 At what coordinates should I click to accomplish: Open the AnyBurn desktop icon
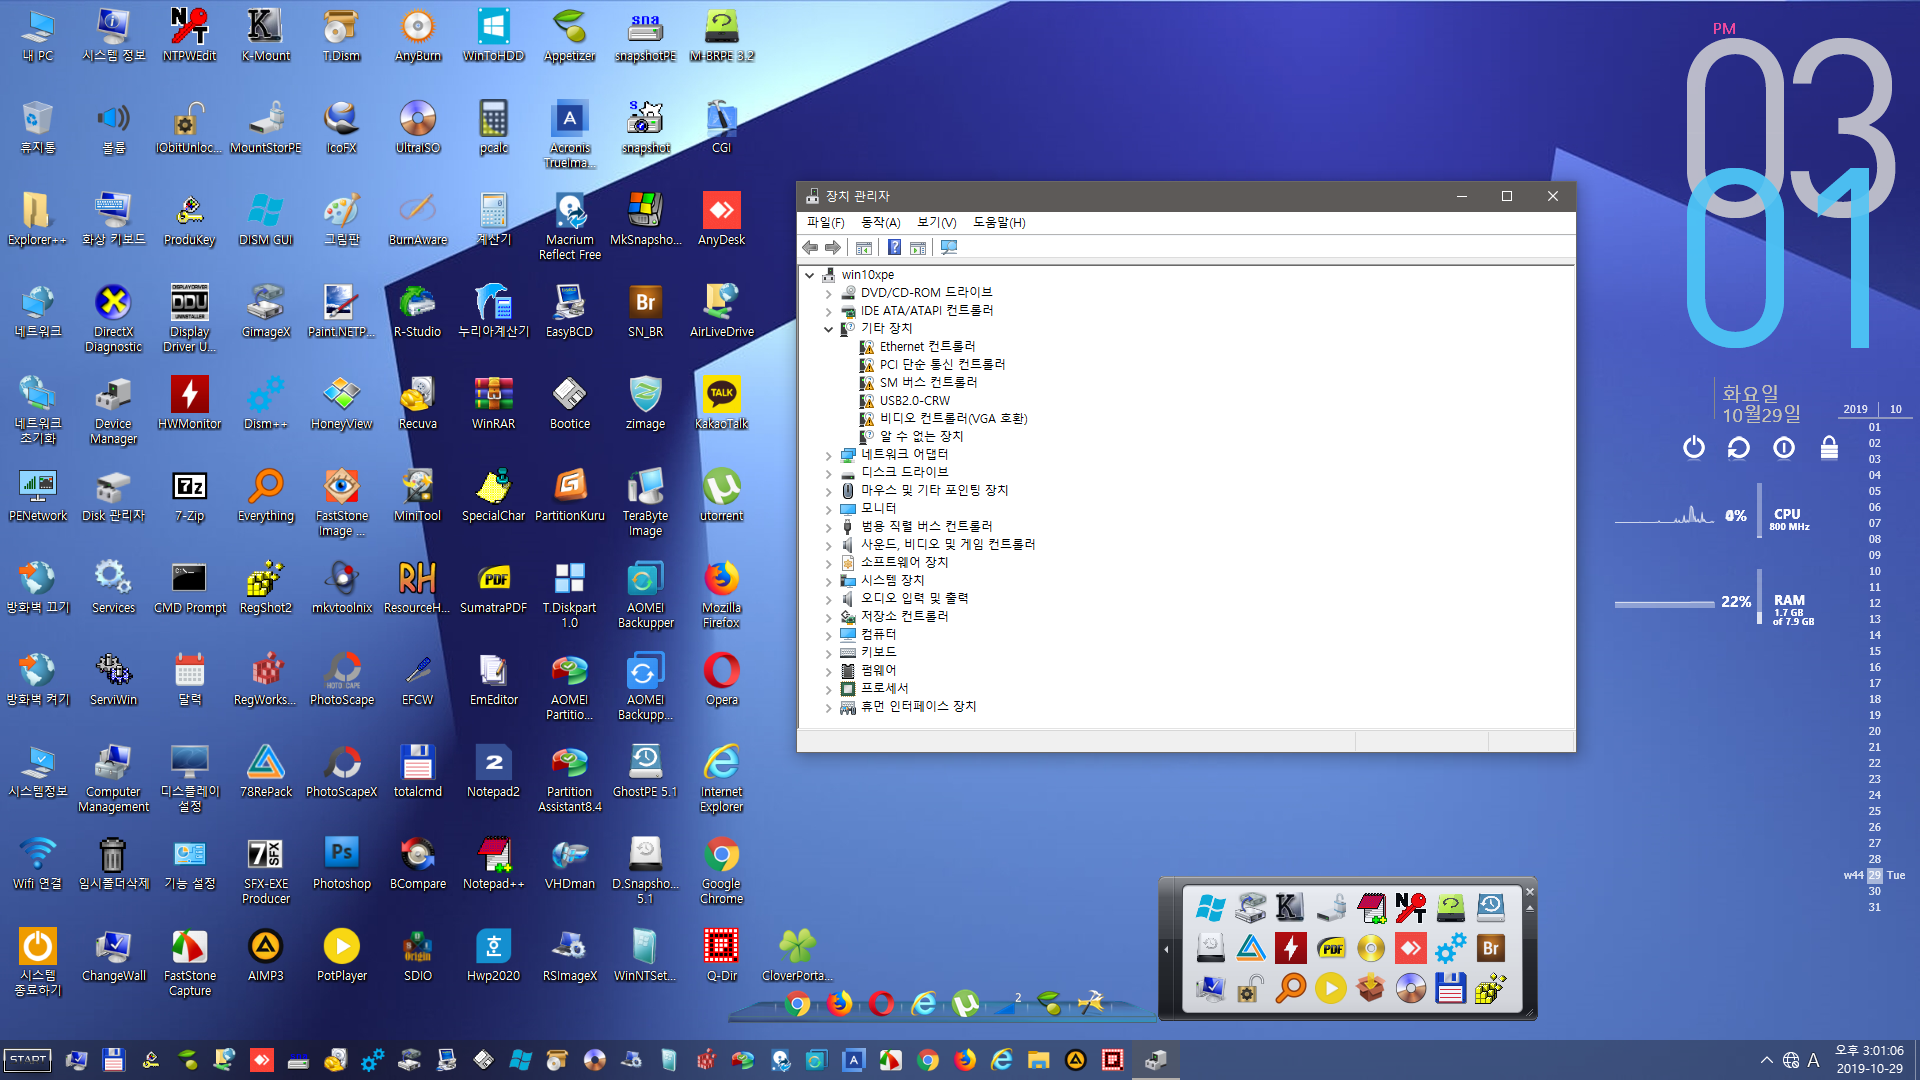pos(417,35)
